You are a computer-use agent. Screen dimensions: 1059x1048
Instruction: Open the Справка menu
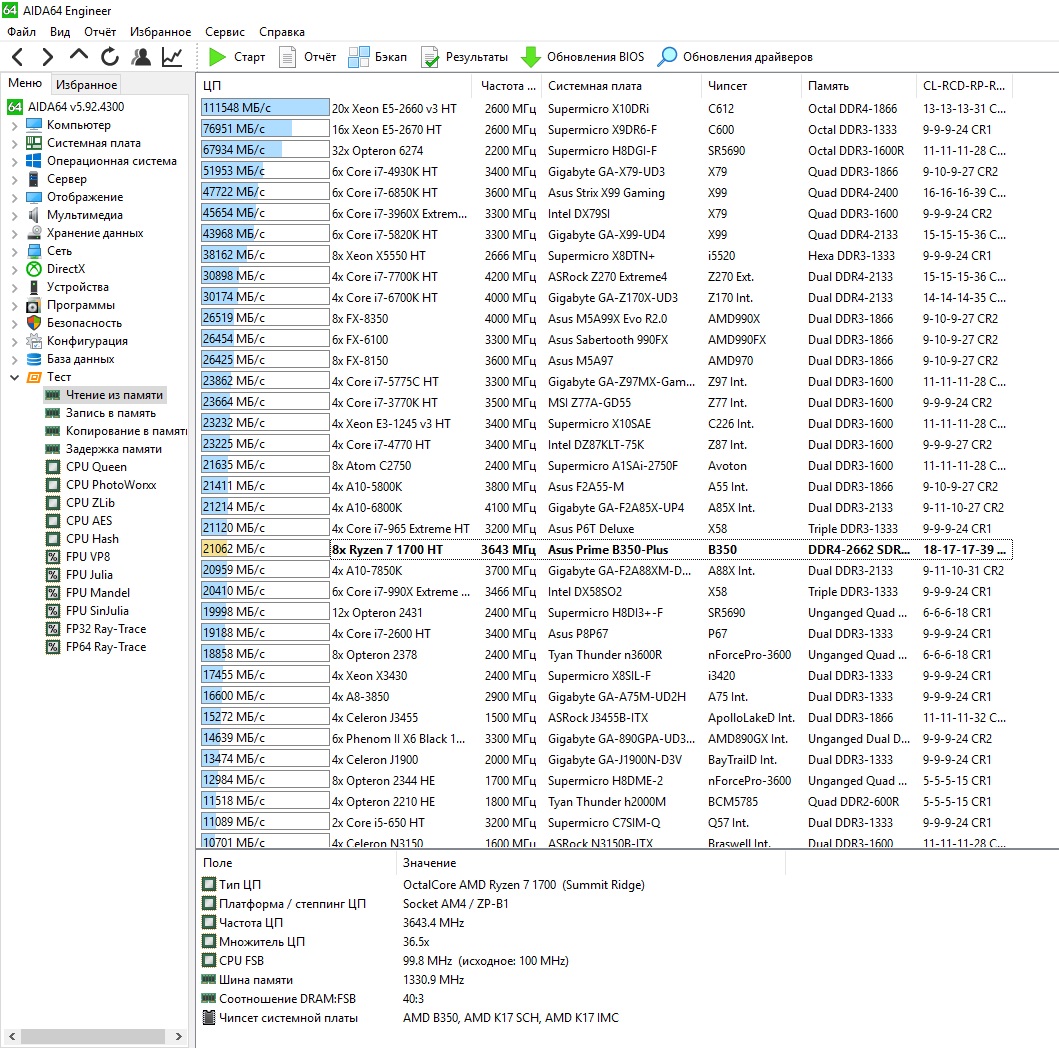point(282,32)
